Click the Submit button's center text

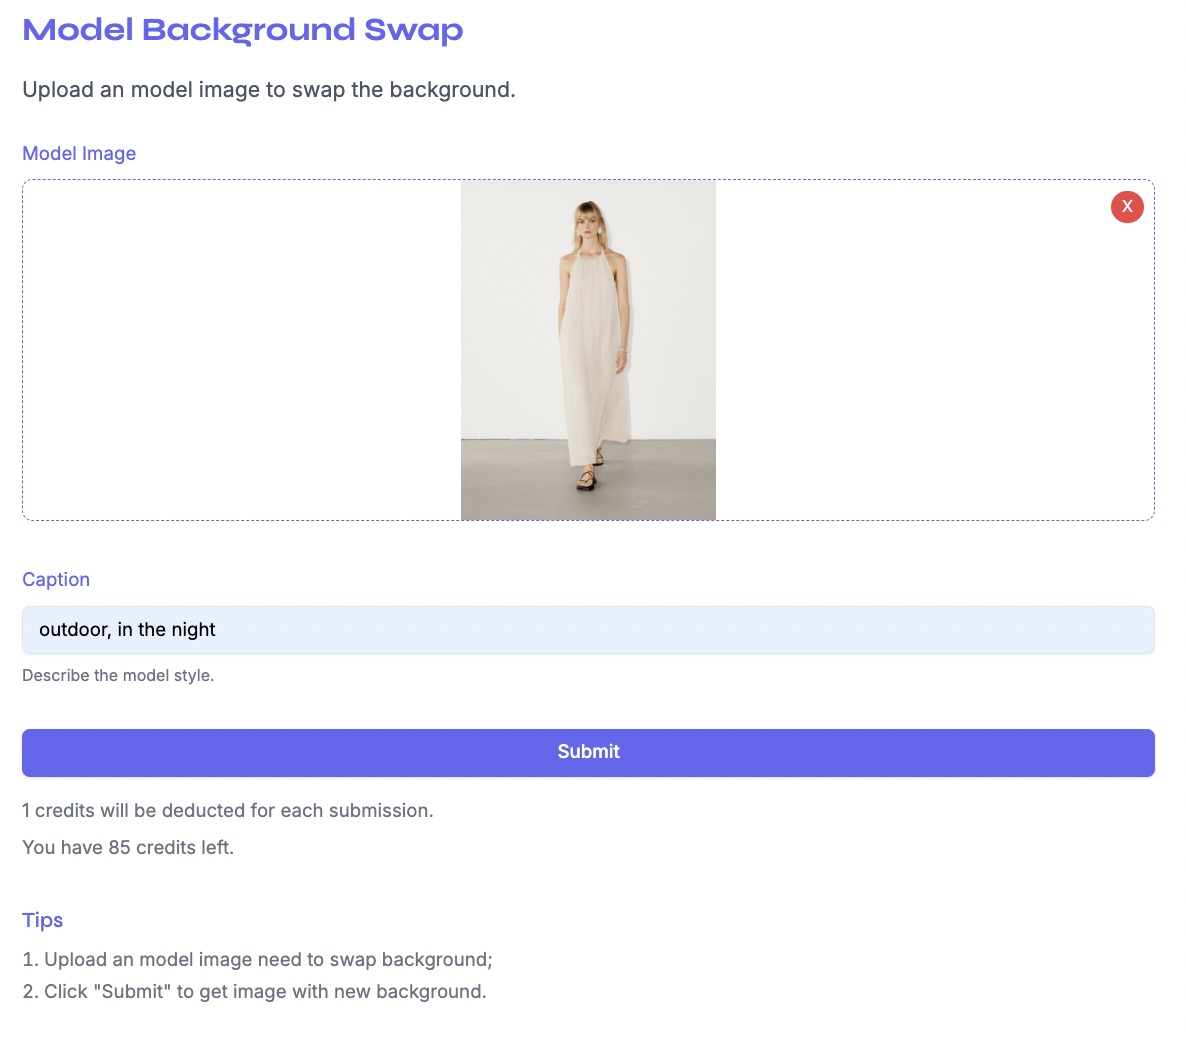pyautogui.click(x=588, y=751)
